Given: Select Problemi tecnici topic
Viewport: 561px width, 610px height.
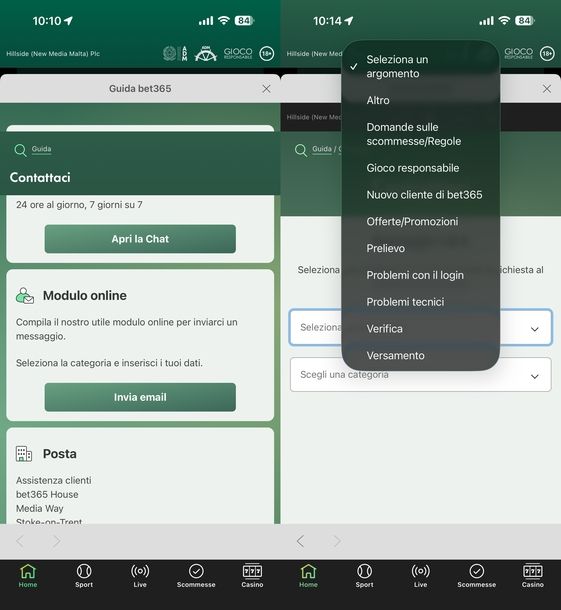Looking at the screenshot, I should [x=421, y=302].
